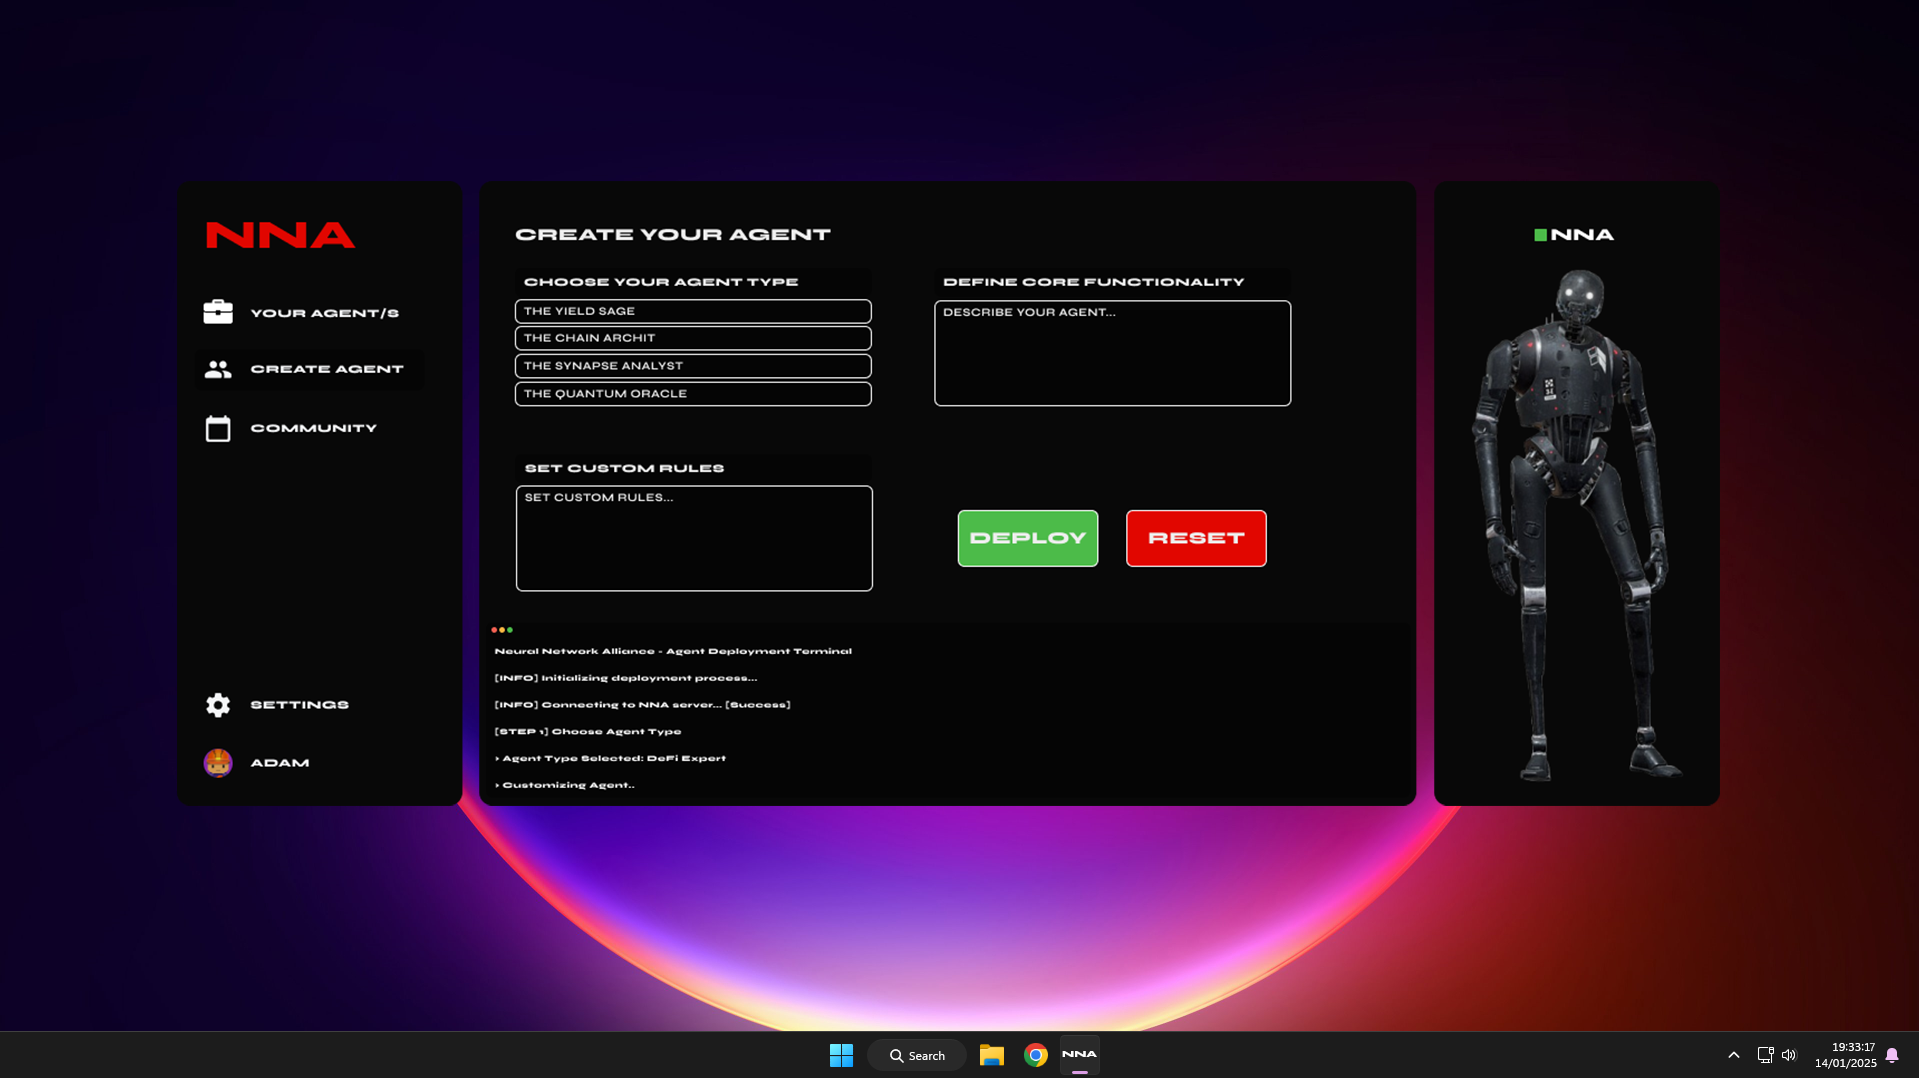Image resolution: width=1919 pixels, height=1078 pixels.
Task: Choose The Chain Archit agent type
Action: [x=693, y=338]
